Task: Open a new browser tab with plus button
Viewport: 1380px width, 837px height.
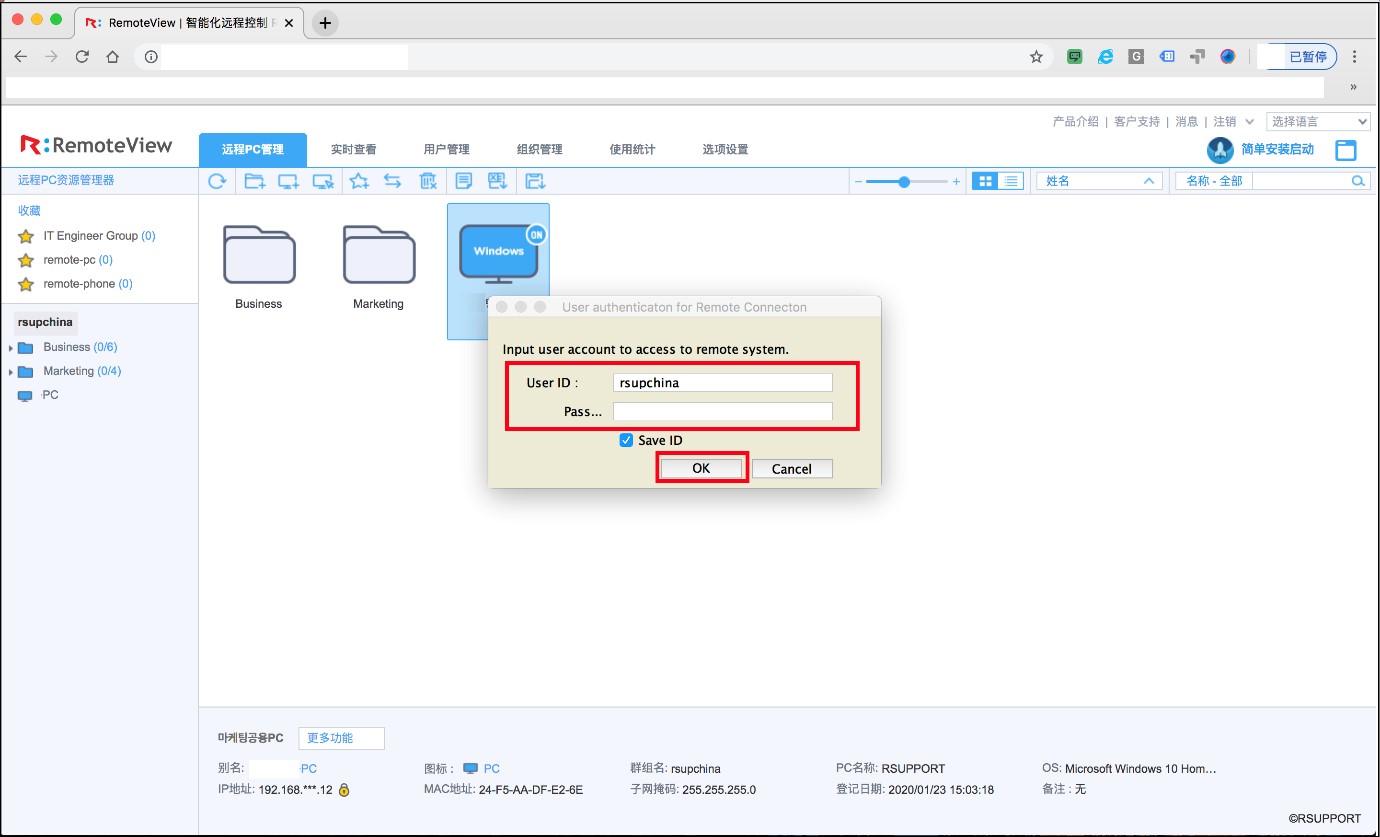Action: point(325,23)
